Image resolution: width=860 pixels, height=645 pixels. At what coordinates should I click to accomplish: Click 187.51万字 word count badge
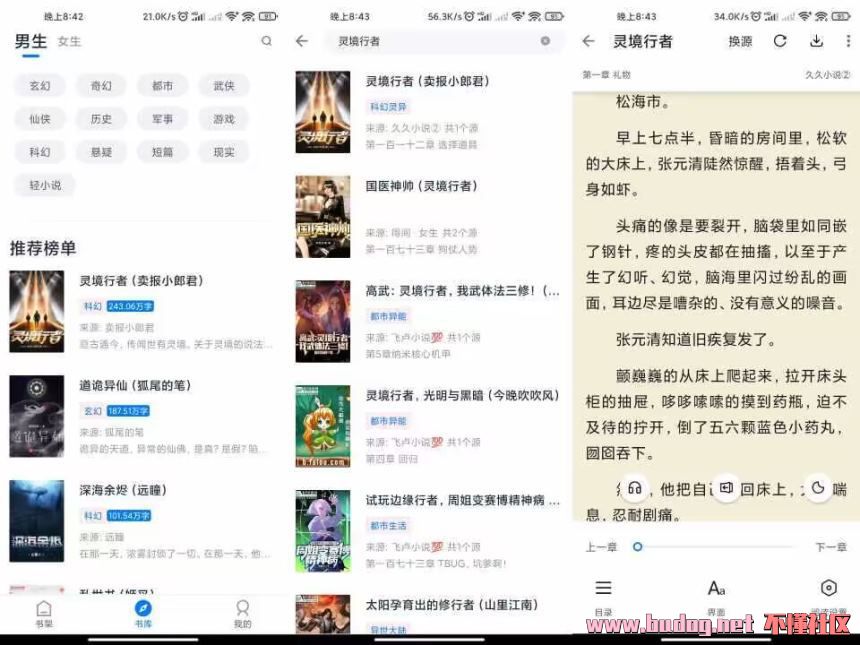click(x=128, y=411)
